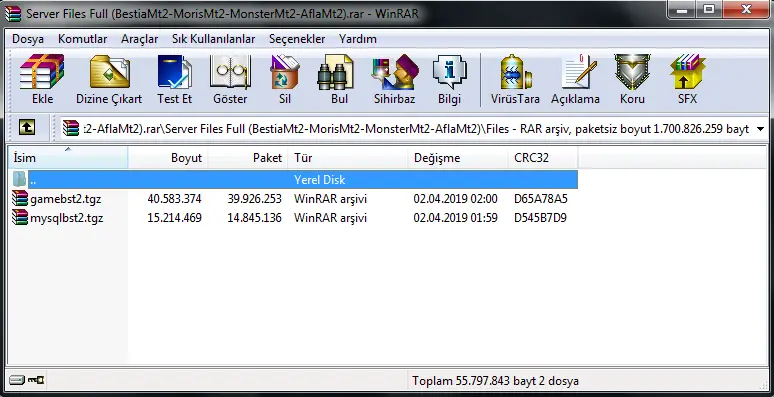Open the Dosya menu
774x397 pixels.
(x=28, y=39)
